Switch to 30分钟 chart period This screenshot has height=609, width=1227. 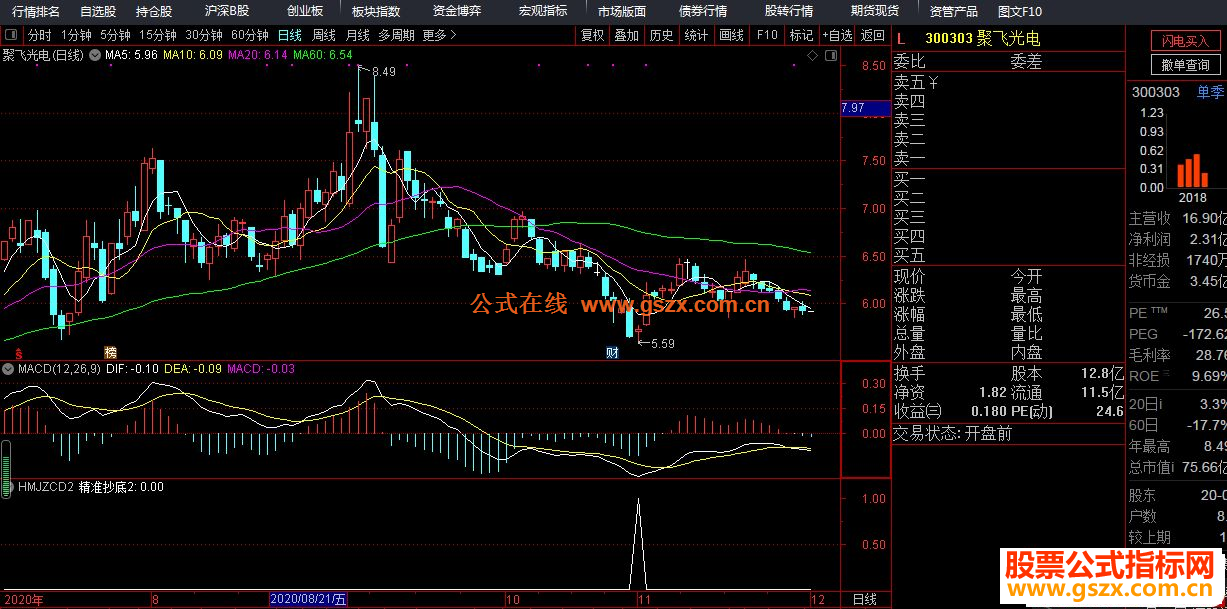pos(204,35)
